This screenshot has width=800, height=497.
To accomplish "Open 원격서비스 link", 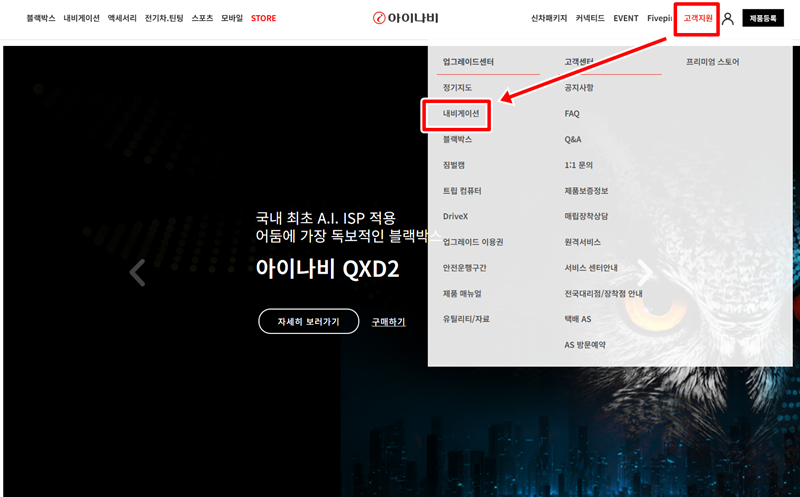I will tap(582, 242).
